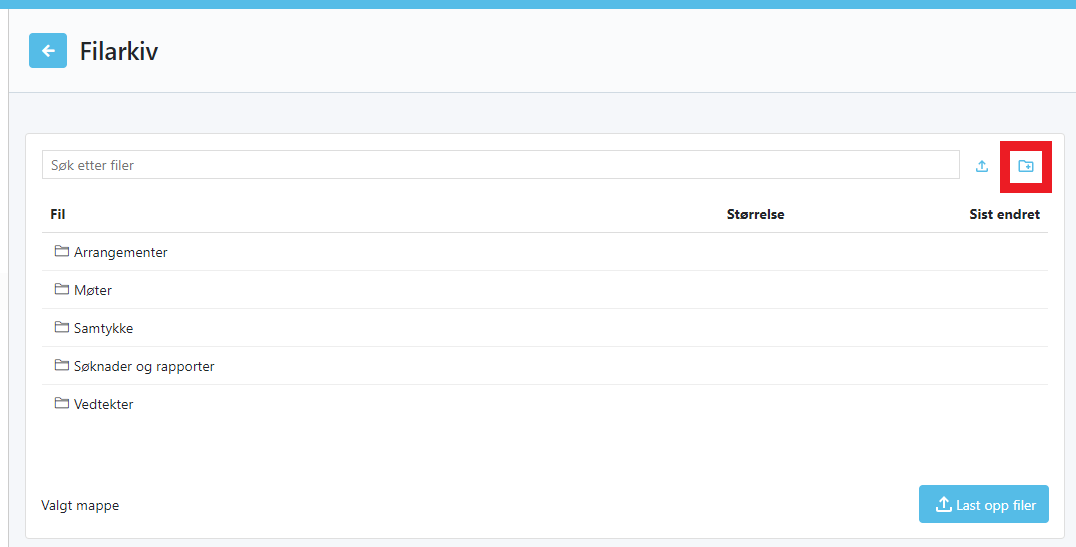Open the Arrangementer folder

pos(120,253)
